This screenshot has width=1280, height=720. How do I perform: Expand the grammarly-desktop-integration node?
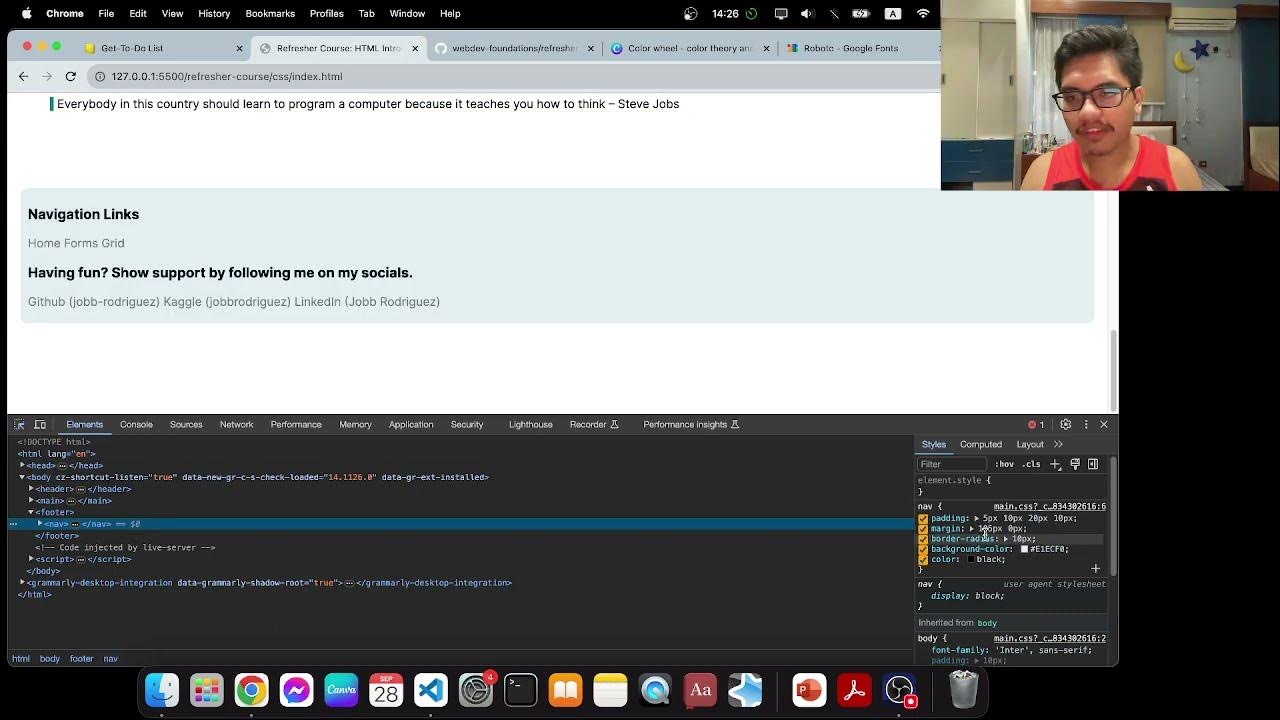point(22,583)
